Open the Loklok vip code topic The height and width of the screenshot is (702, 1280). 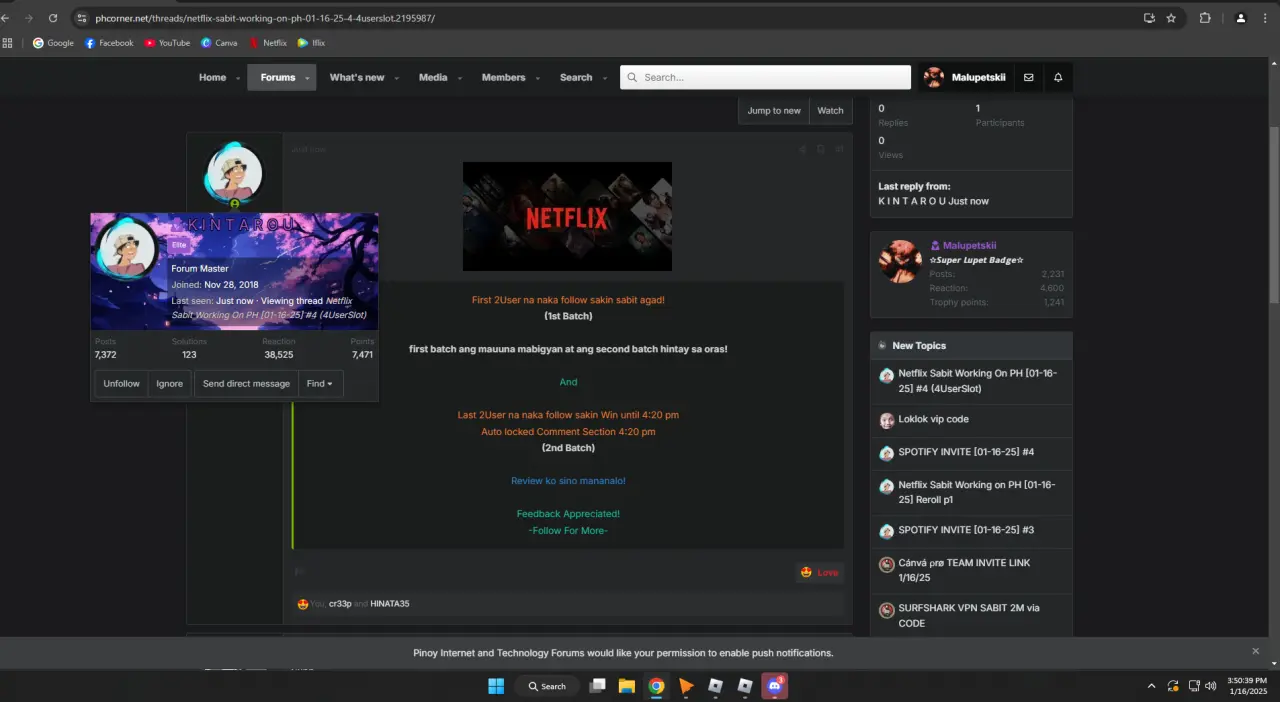pyautogui.click(x=933, y=419)
